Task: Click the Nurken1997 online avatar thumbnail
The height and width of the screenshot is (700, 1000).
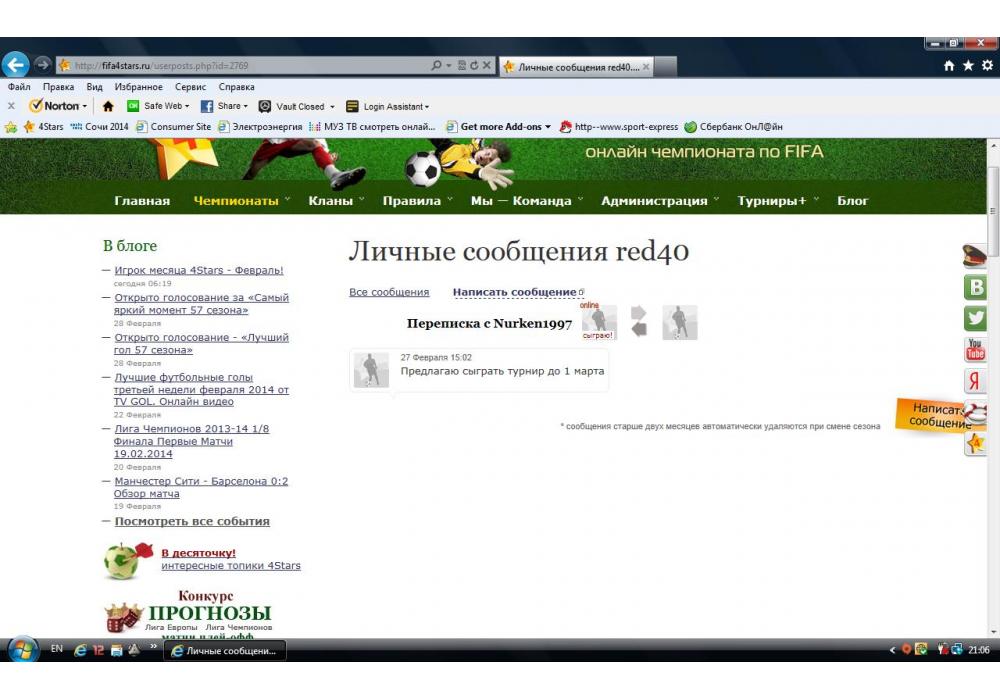Action: click(x=599, y=322)
